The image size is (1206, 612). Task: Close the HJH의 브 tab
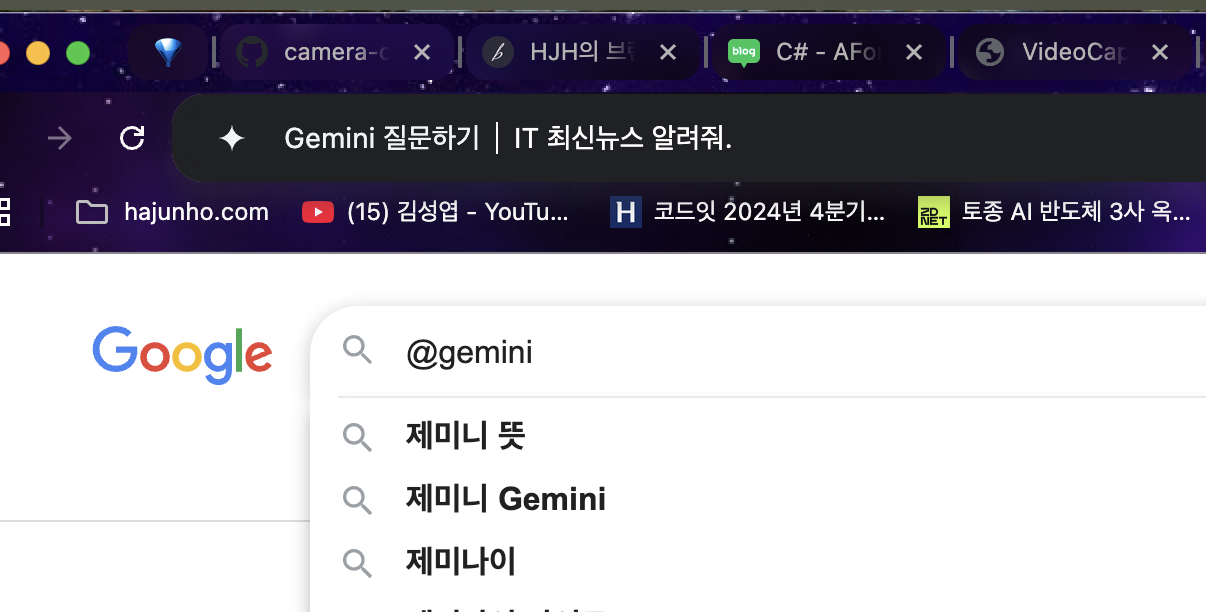[x=668, y=52]
